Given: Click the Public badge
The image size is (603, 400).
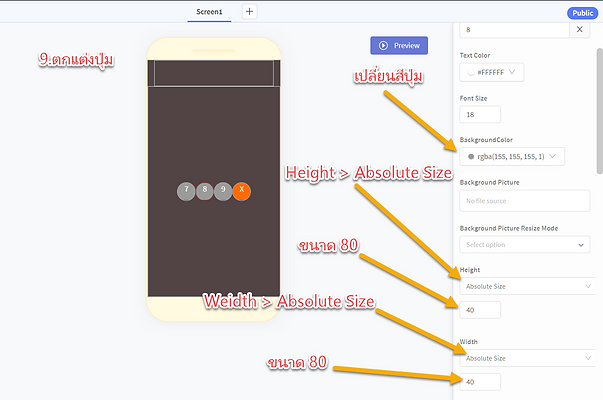Looking at the screenshot, I should (582, 13).
